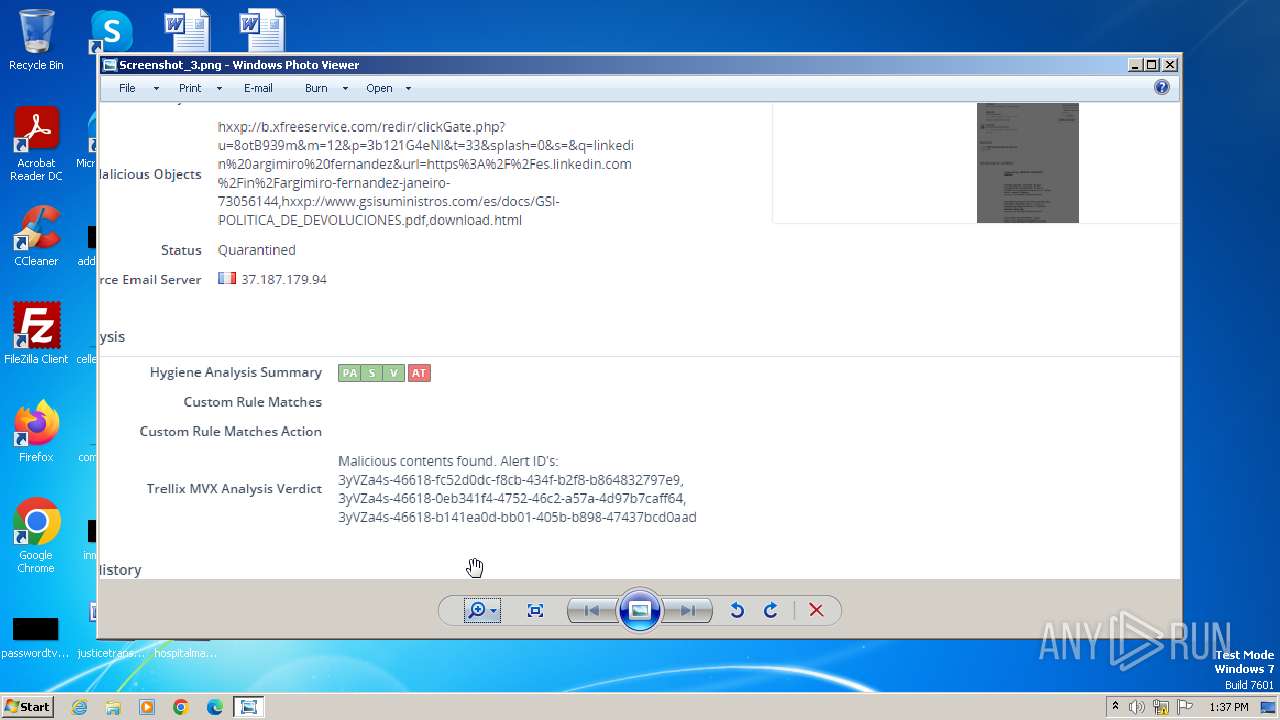Click the green S hygiene badge
Screen dimensions: 1280x720
point(372,373)
